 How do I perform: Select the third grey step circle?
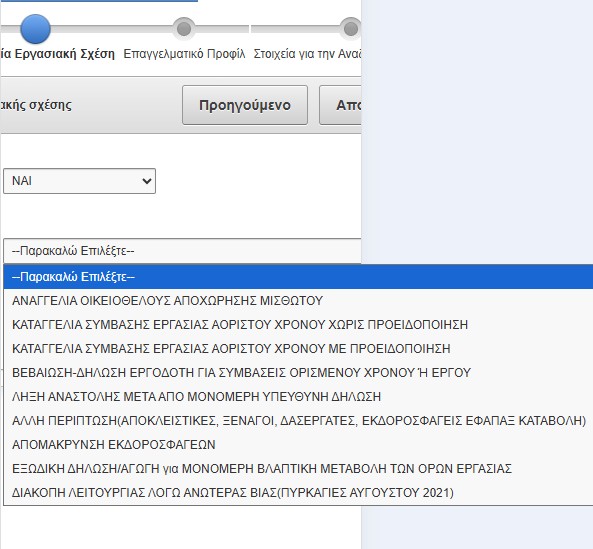pos(351,29)
